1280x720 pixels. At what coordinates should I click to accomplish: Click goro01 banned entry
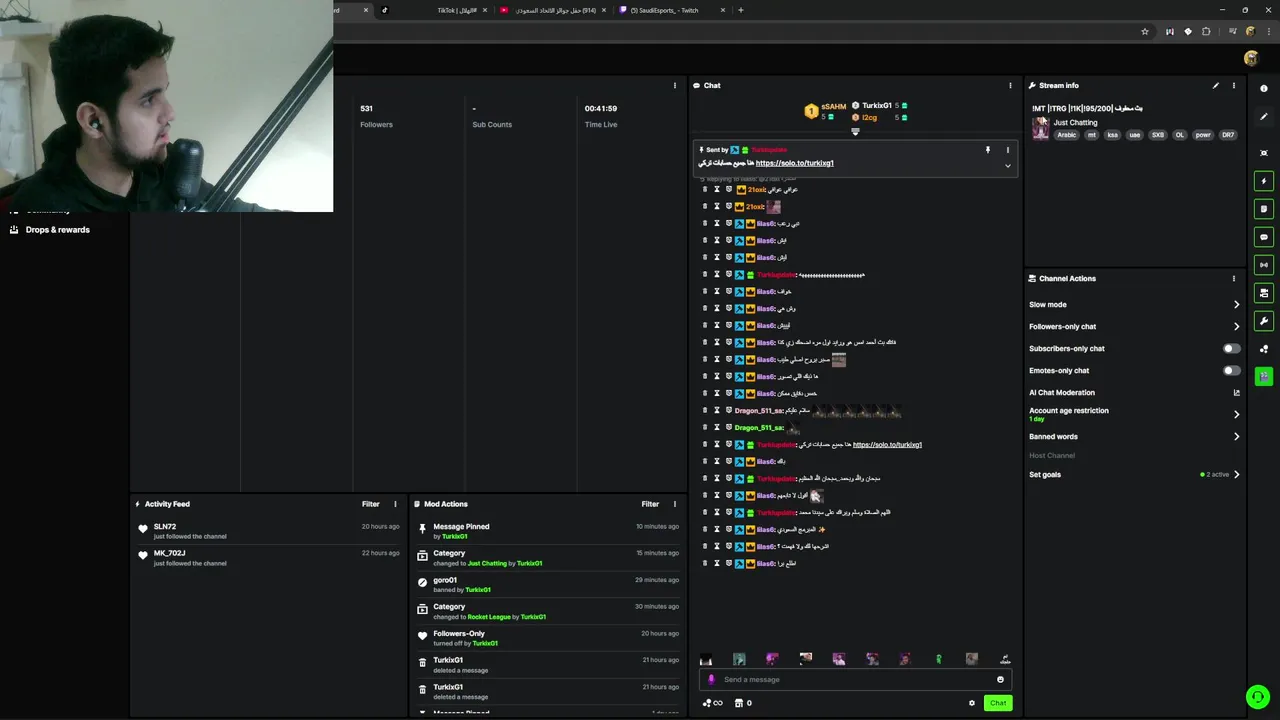(x=547, y=585)
